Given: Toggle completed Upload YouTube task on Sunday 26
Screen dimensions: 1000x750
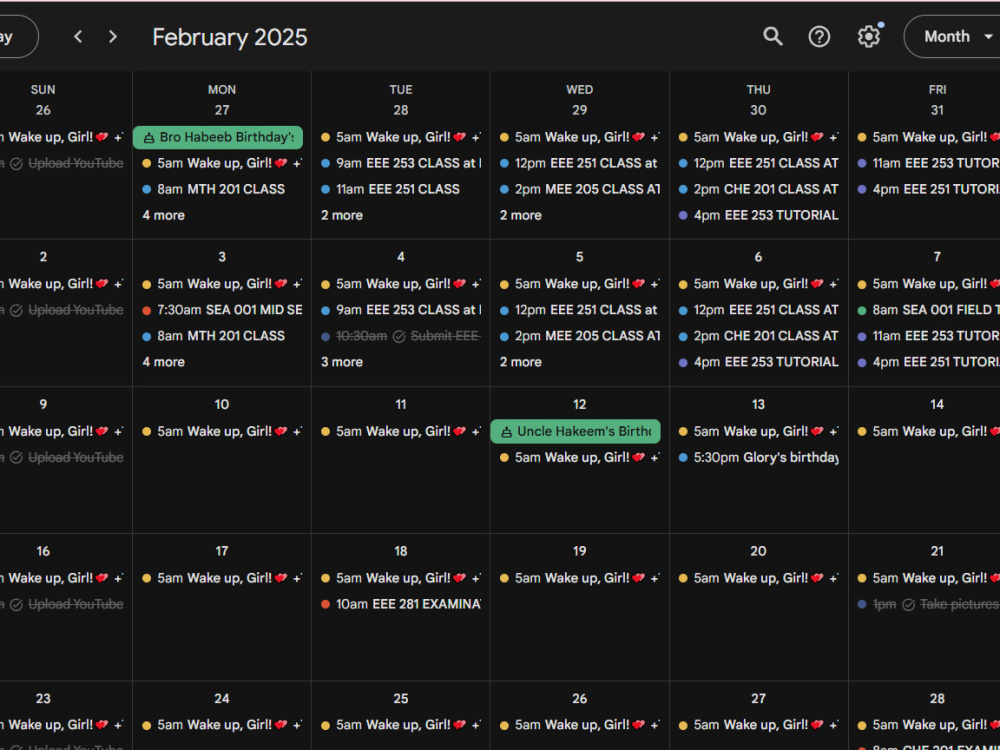Looking at the screenshot, I should [17, 164].
